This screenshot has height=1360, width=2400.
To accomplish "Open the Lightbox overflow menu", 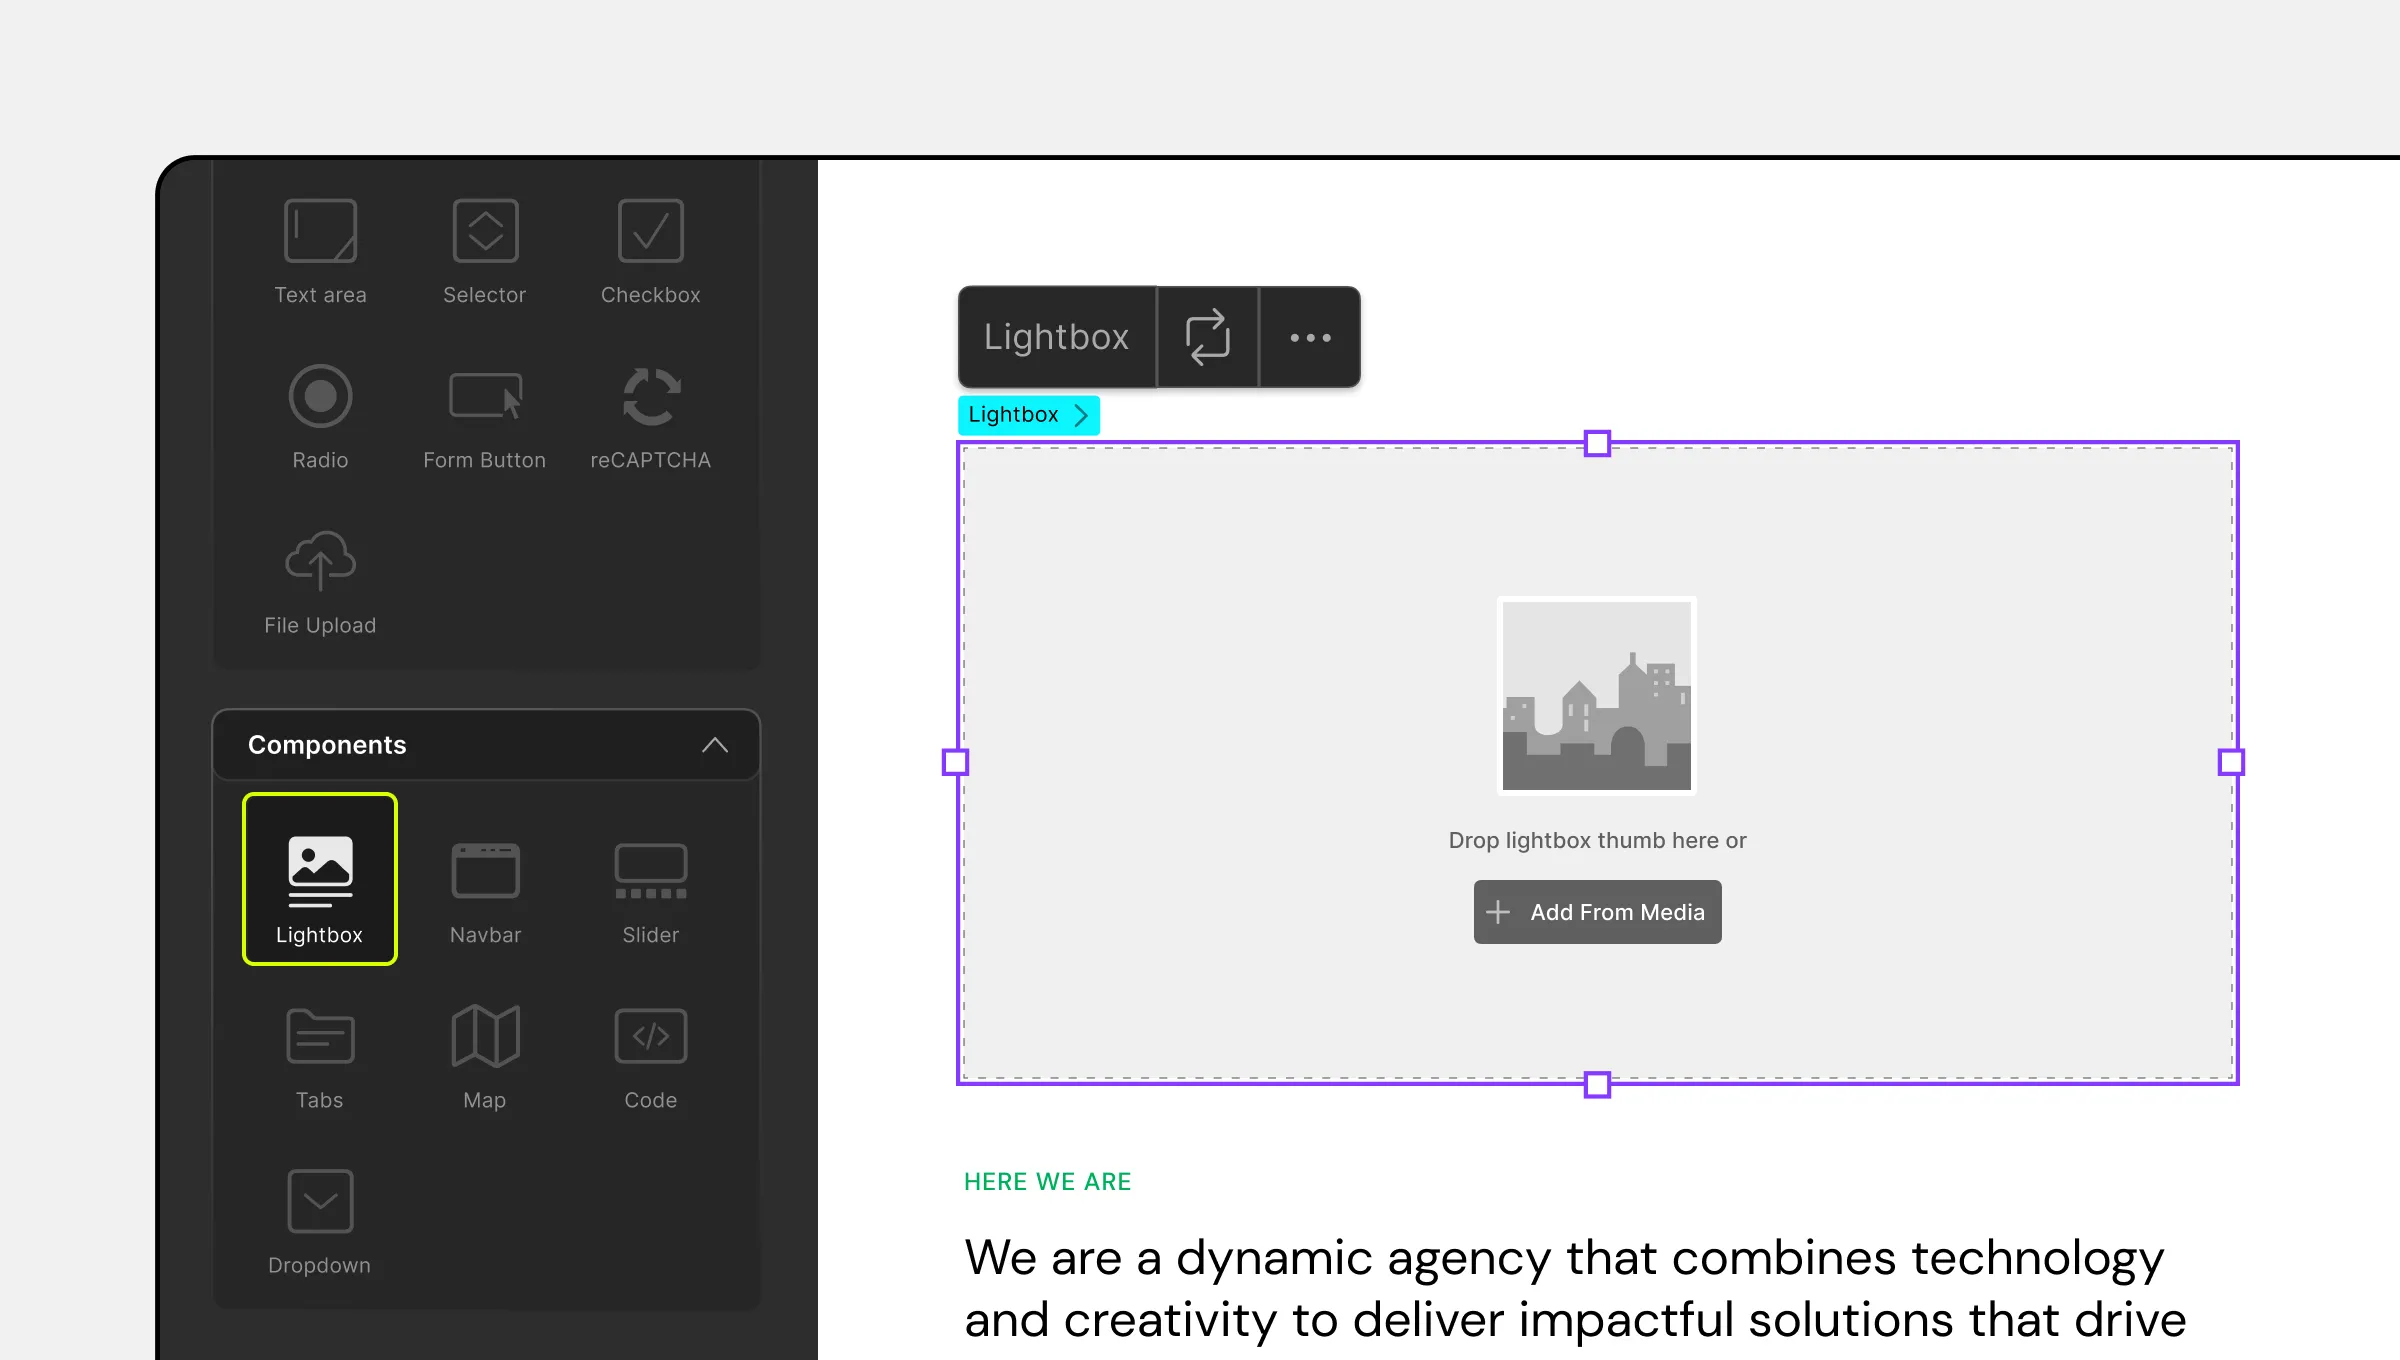I will pos(1310,336).
